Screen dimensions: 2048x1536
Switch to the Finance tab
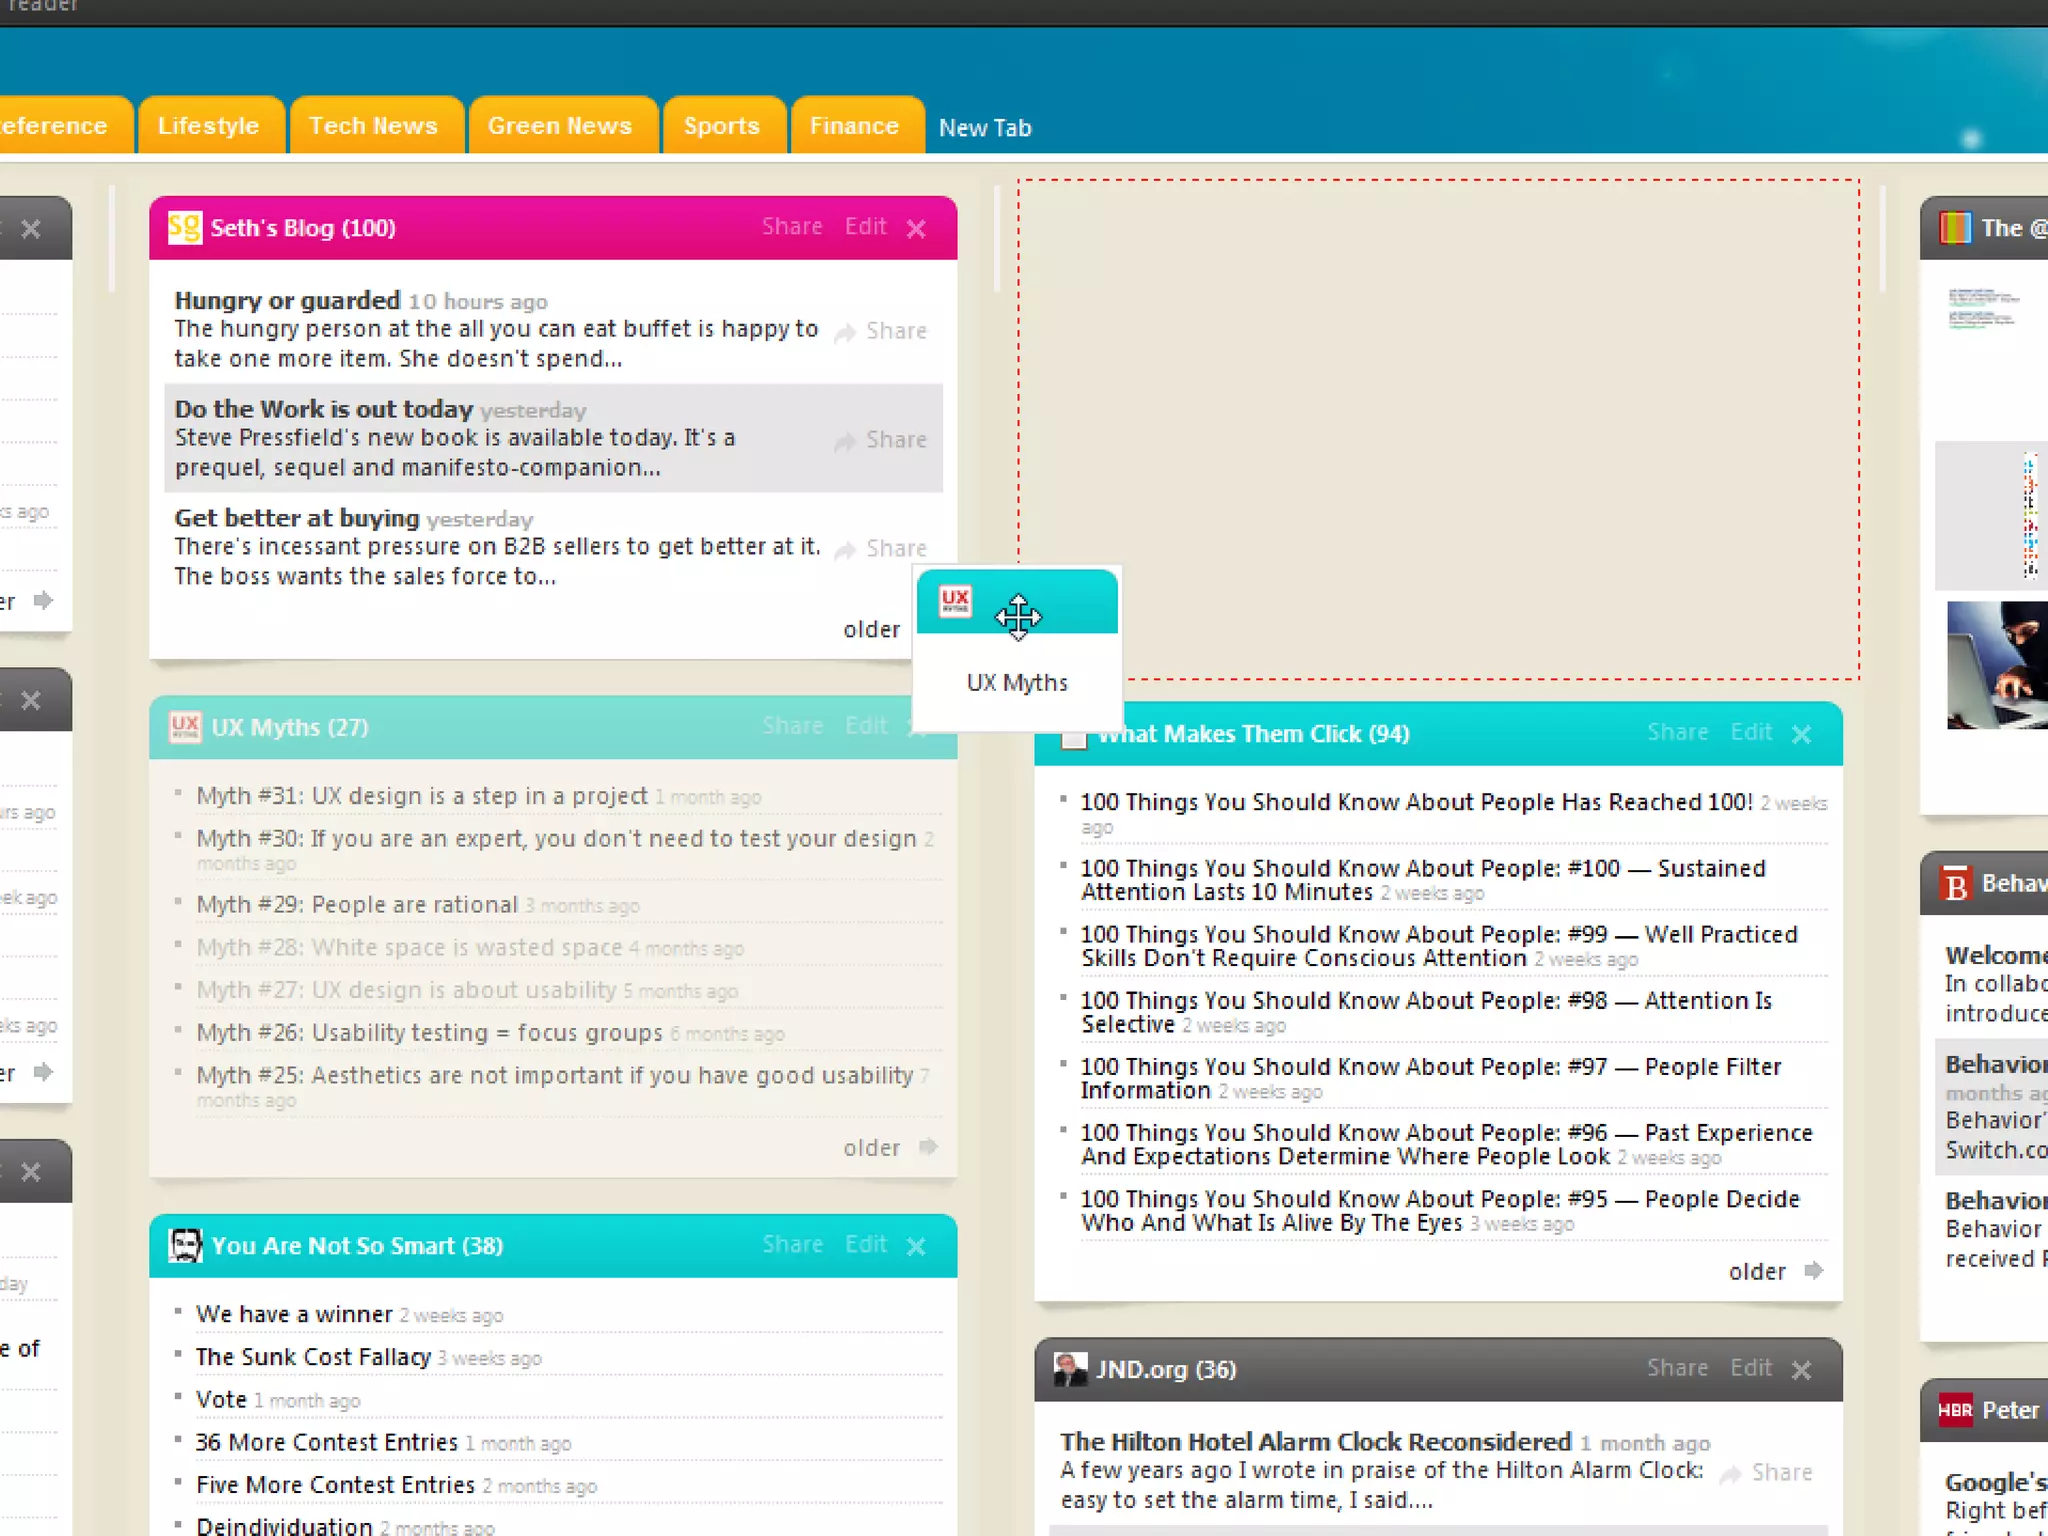click(854, 126)
